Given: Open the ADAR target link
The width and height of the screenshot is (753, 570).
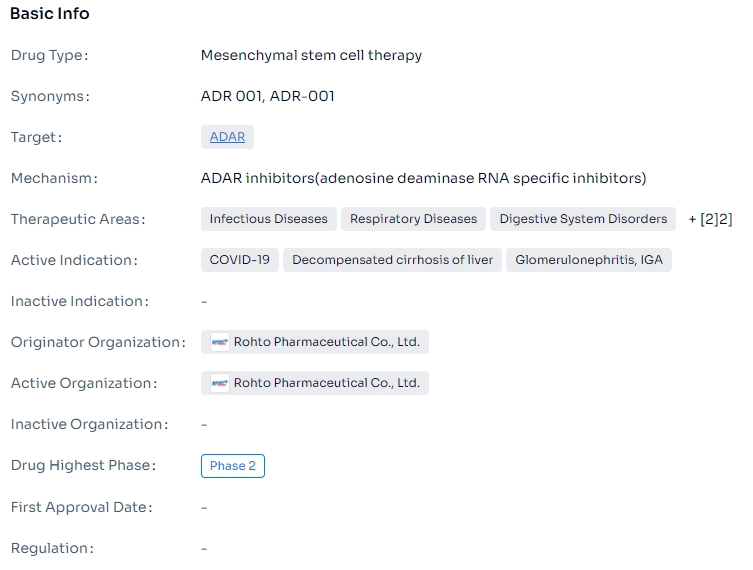Looking at the screenshot, I should tap(227, 137).
